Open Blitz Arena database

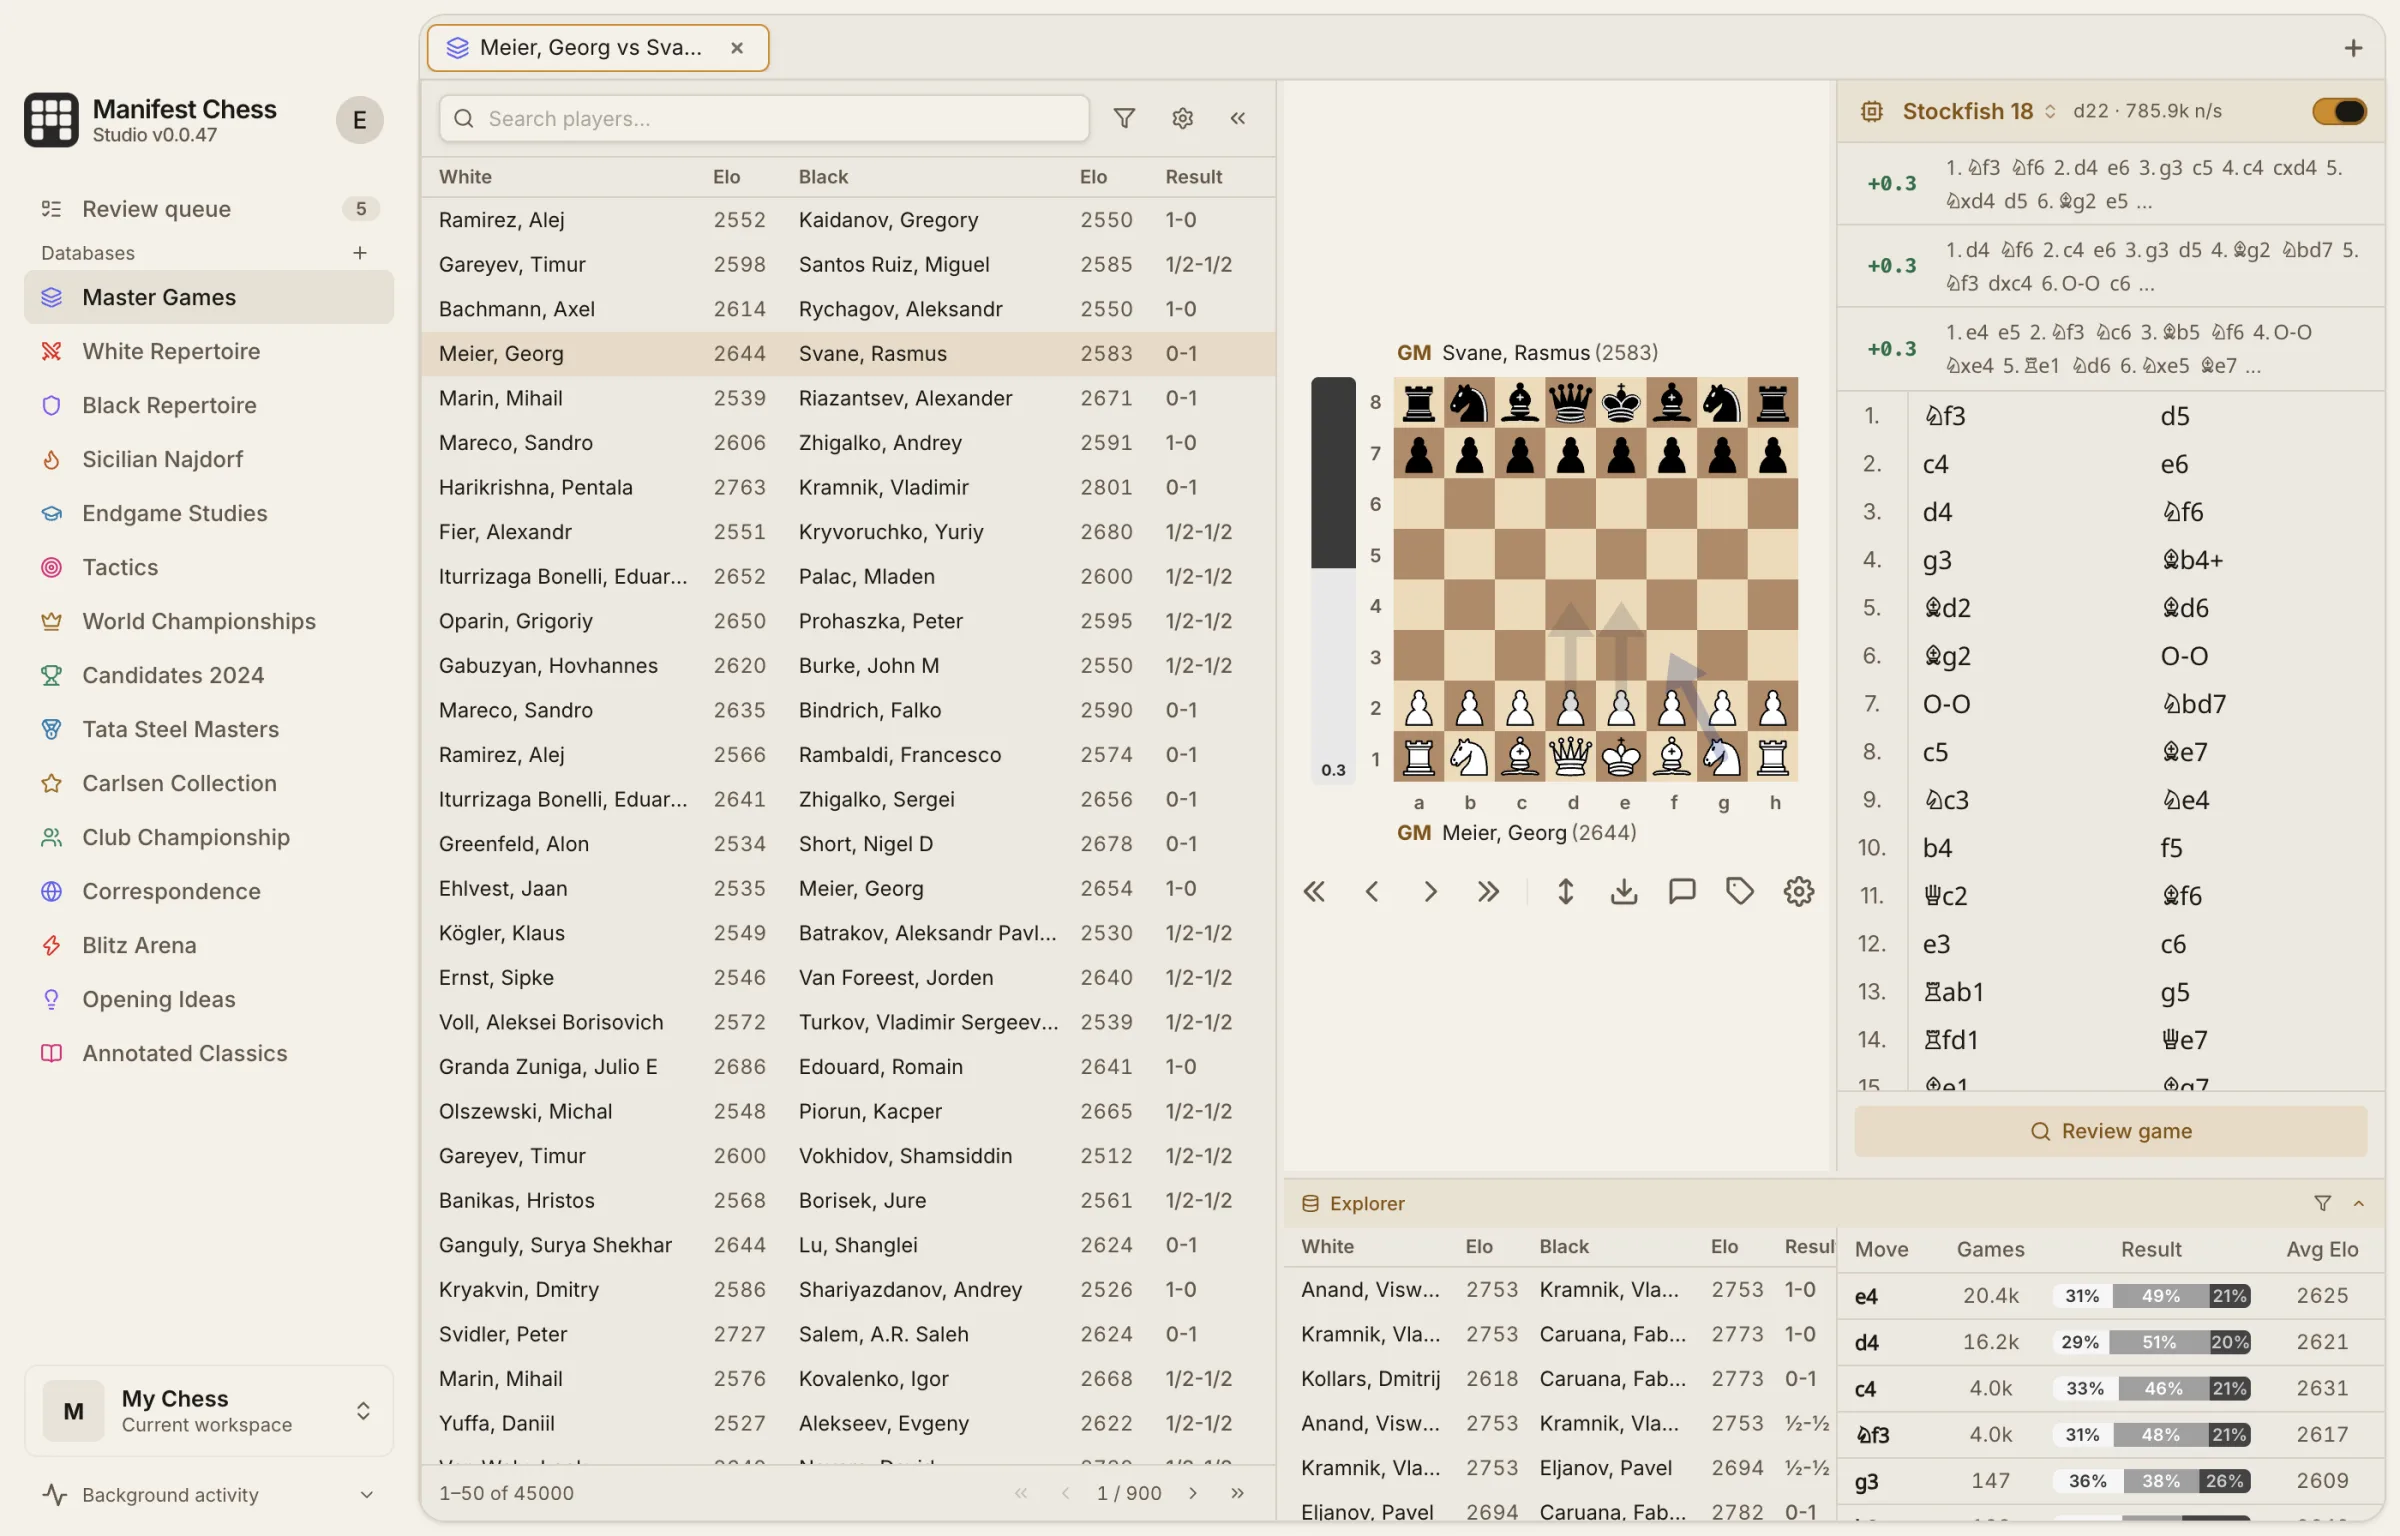tap(209, 945)
